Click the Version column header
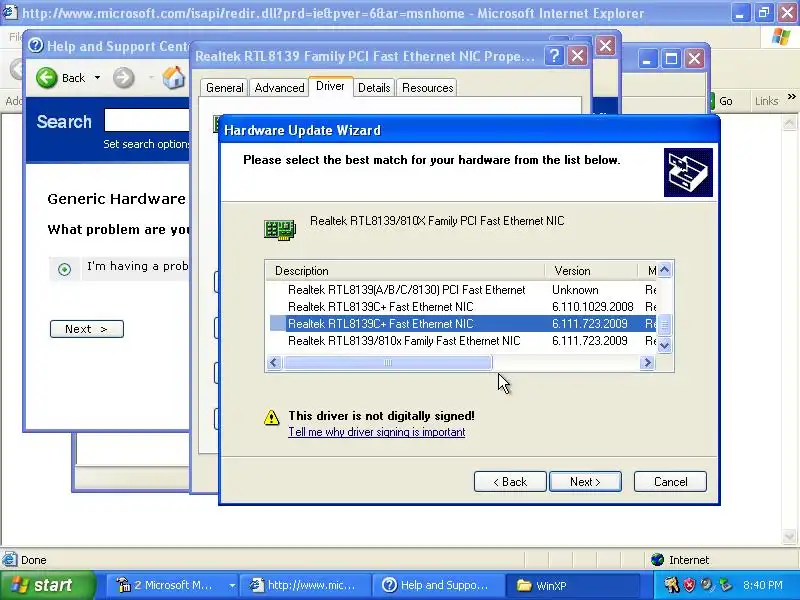The height and width of the screenshot is (600, 800). [591, 271]
